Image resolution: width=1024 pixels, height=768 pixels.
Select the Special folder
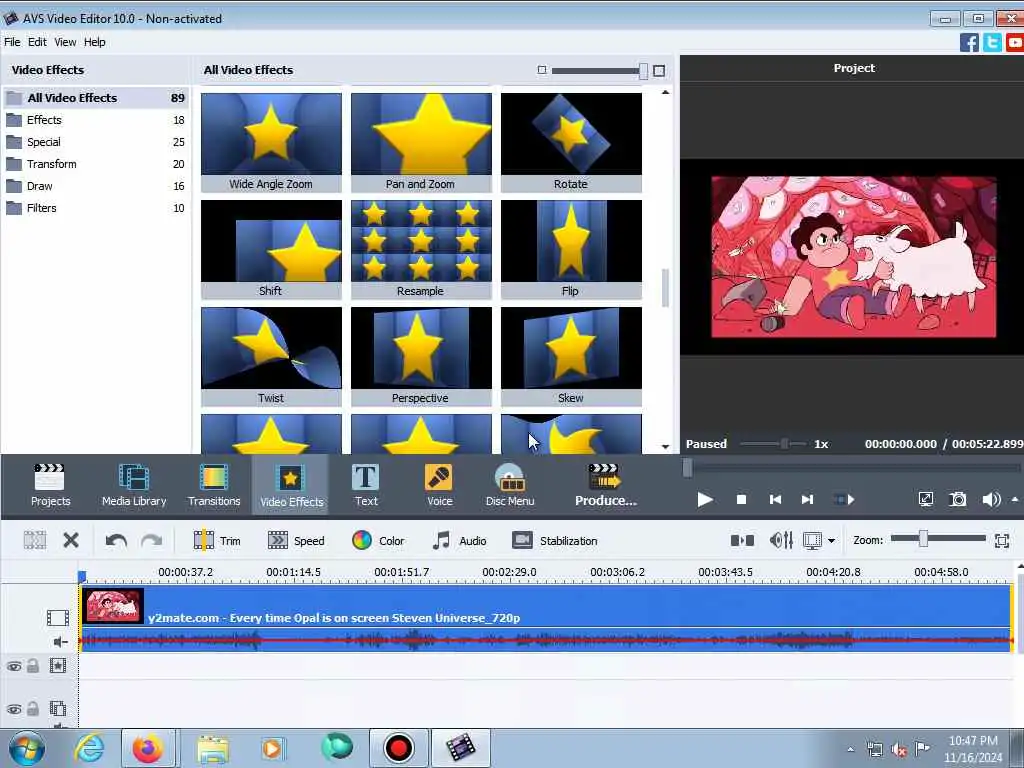point(95,142)
